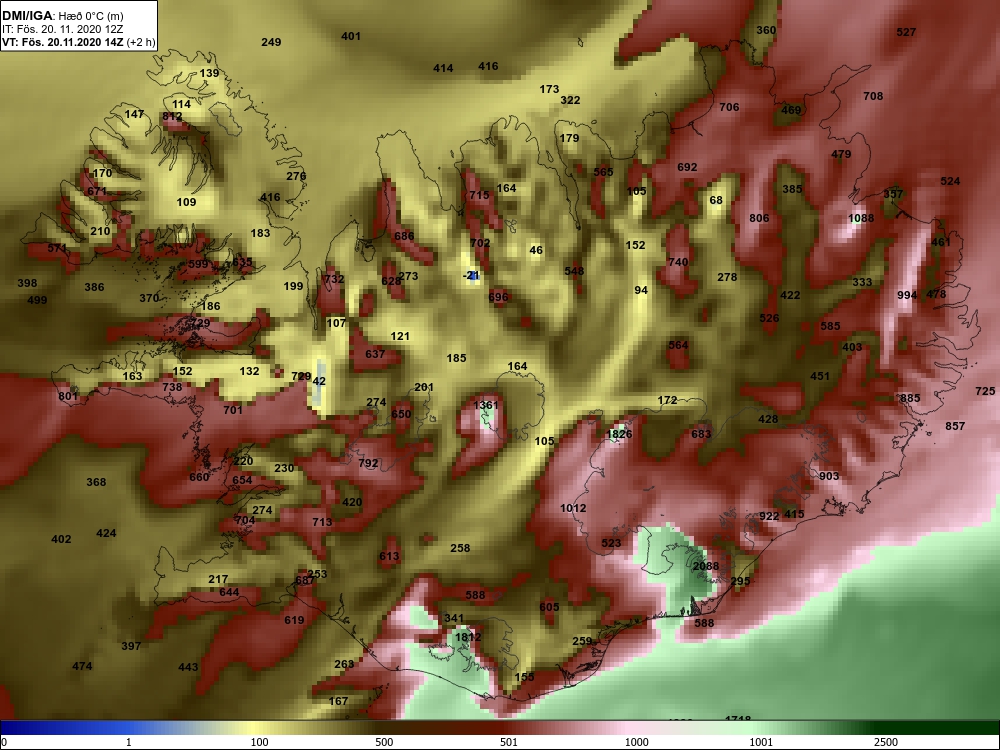
Task: Select the map value 857
Action: 955,426
